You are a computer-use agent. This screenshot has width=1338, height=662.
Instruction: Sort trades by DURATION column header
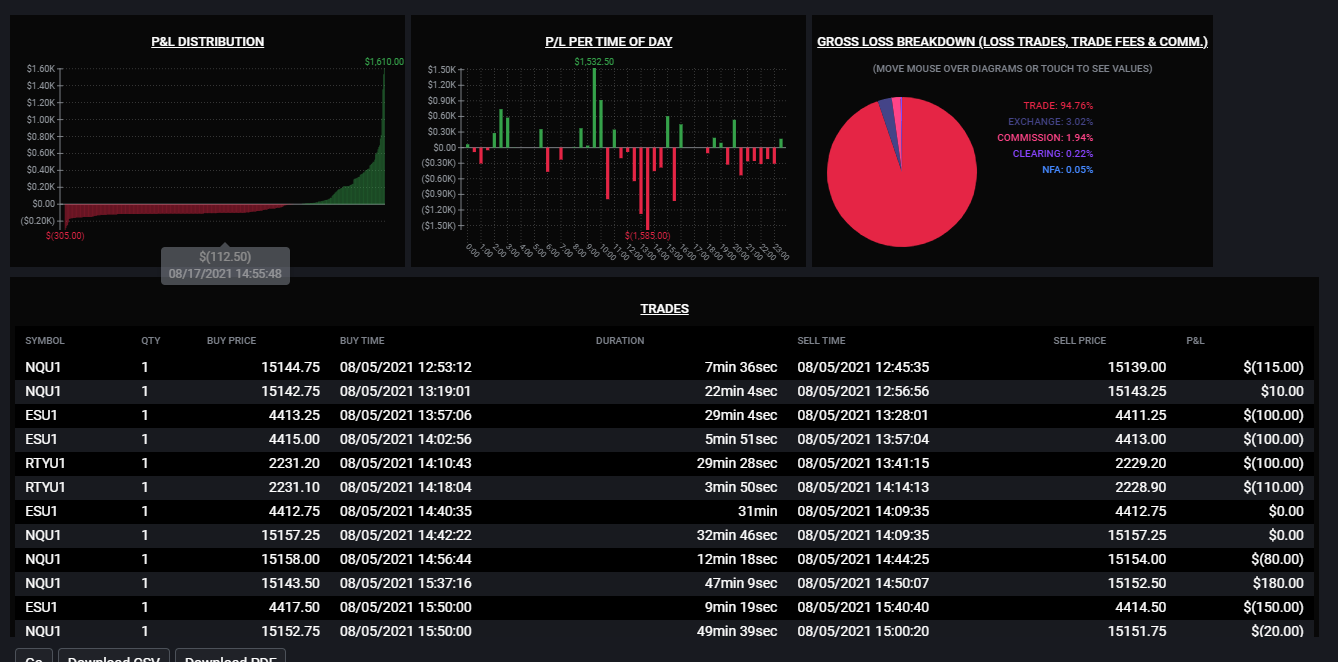click(620, 341)
